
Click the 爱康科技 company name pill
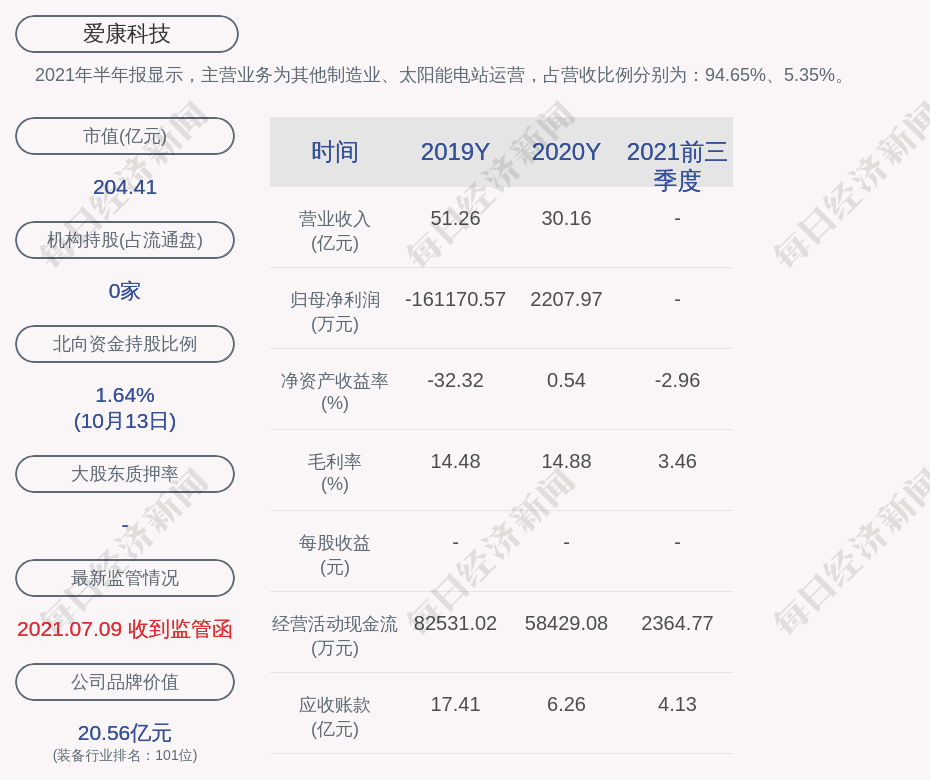(x=126, y=34)
